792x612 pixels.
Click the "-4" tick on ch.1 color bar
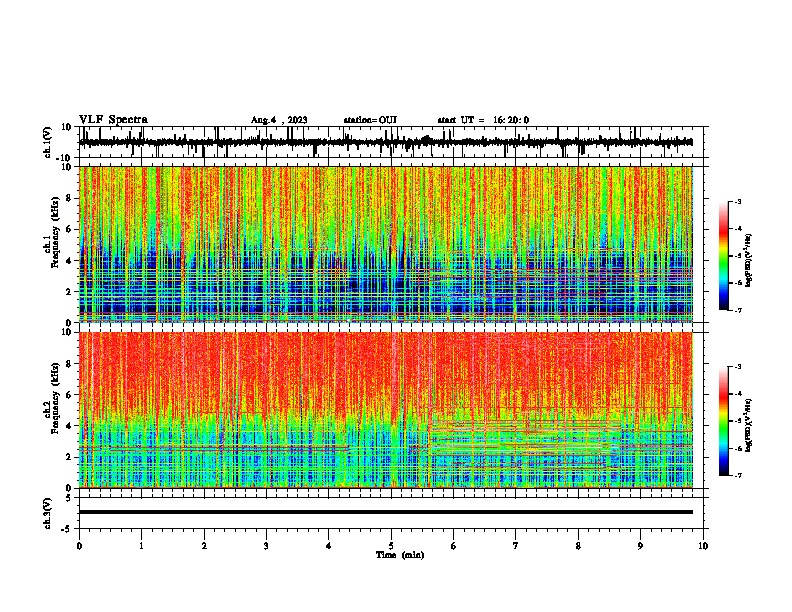click(x=737, y=229)
